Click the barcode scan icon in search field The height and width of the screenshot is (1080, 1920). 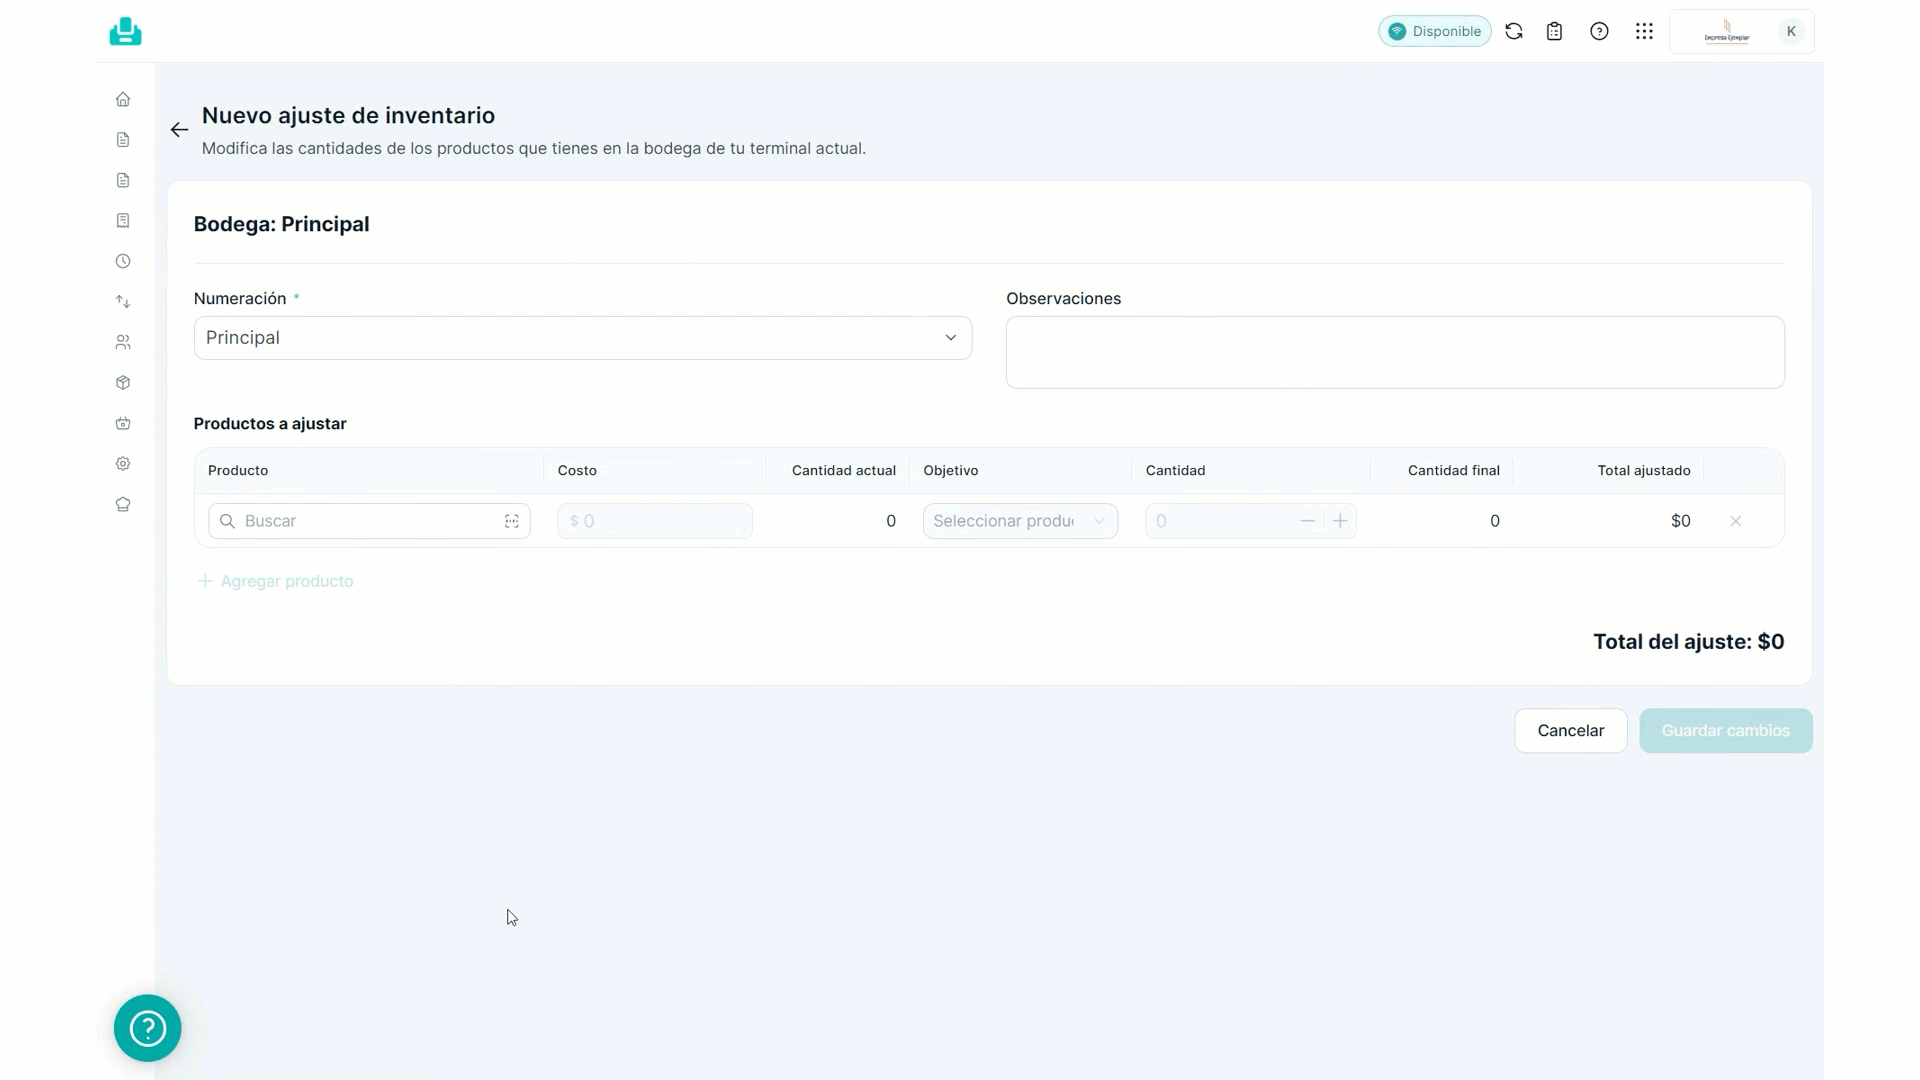[x=511, y=521]
